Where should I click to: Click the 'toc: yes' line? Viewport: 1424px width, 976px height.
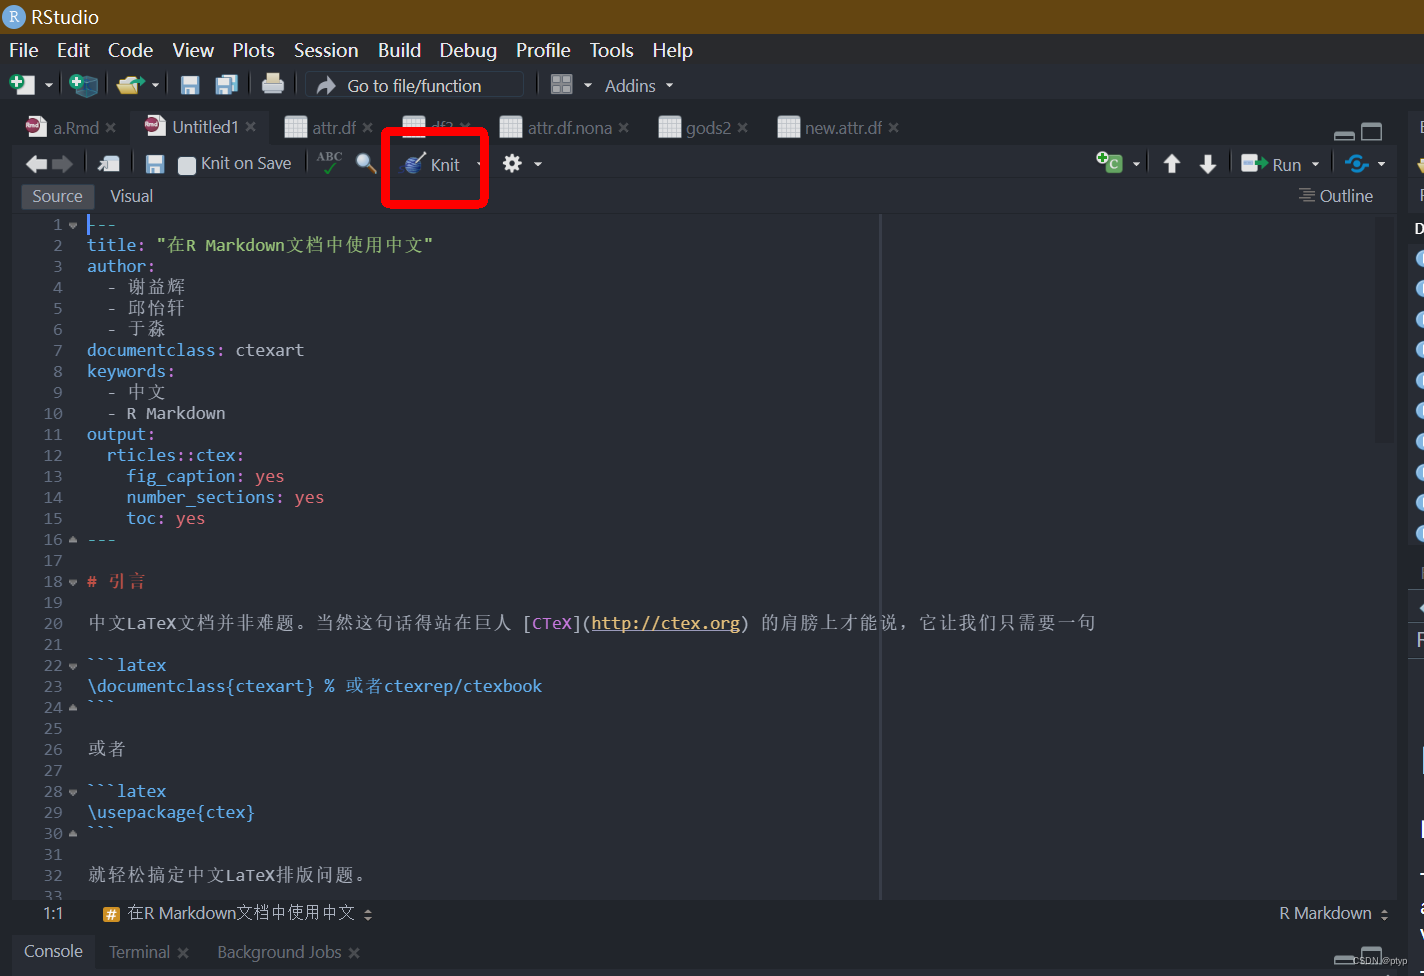click(x=165, y=518)
